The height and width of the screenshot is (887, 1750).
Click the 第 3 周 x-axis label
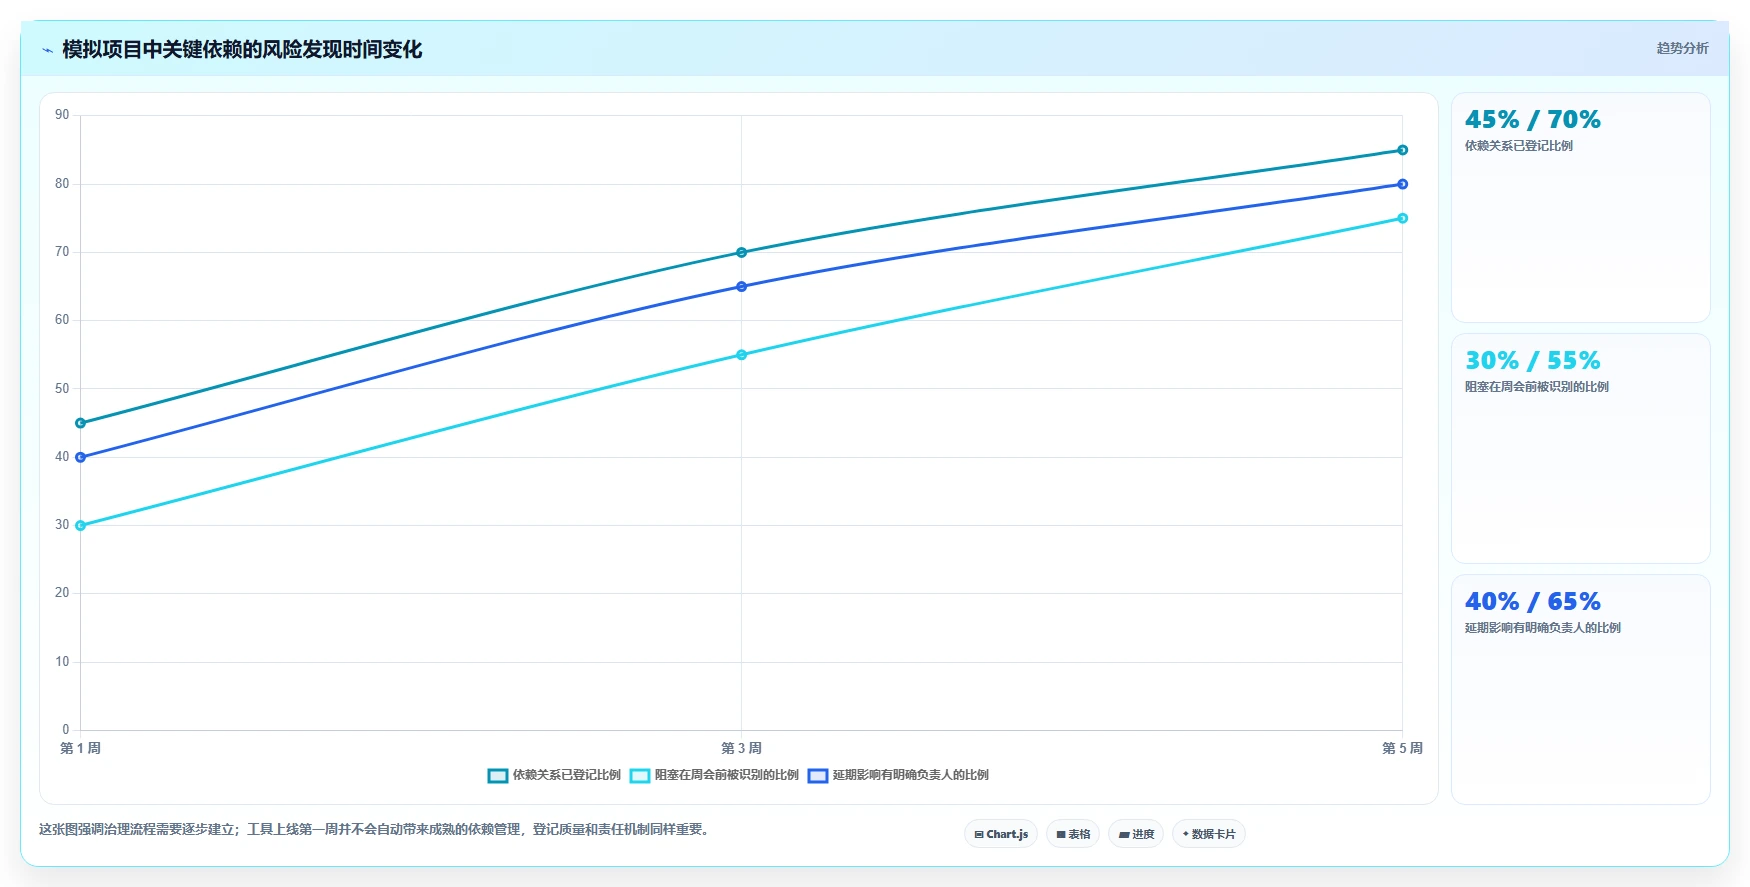pos(741,748)
